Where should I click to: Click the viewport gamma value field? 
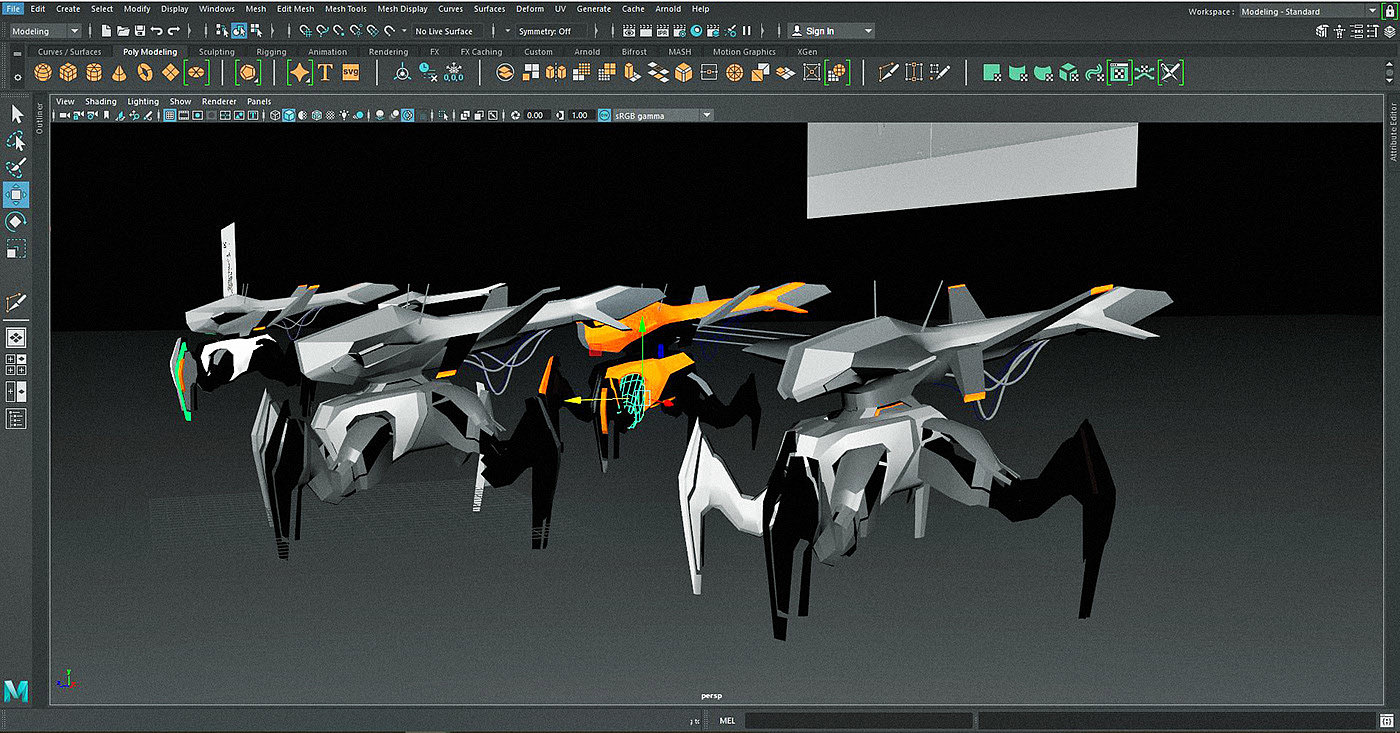(580, 116)
